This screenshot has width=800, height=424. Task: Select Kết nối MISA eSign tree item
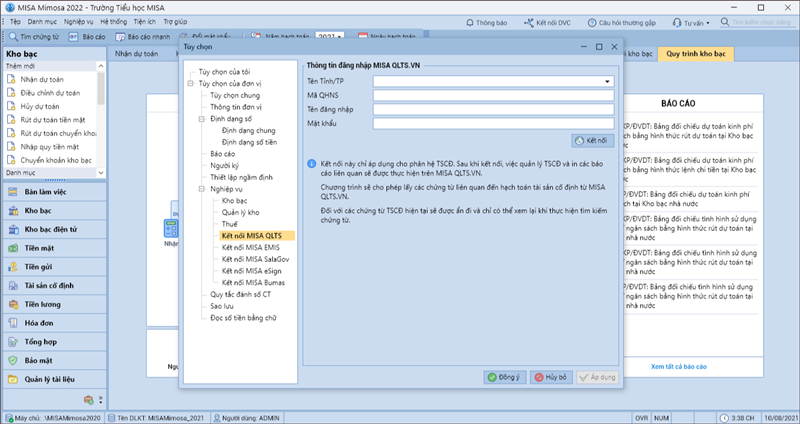click(x=252, y=271)
